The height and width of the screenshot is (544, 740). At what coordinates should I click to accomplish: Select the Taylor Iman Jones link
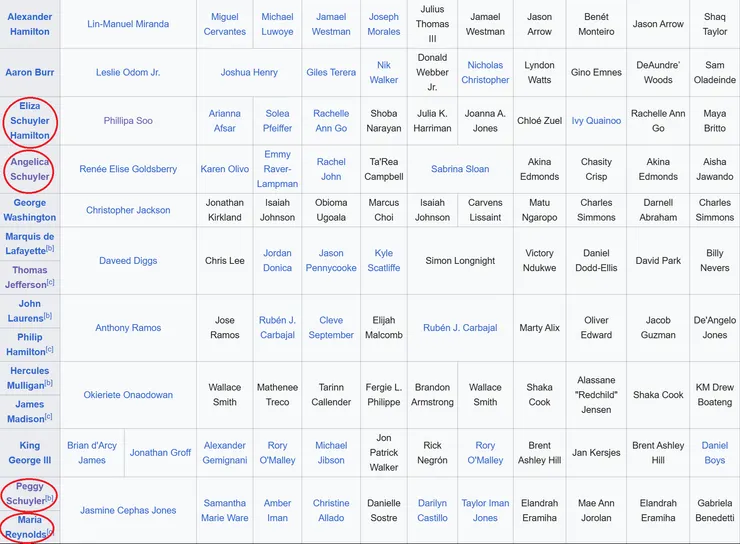[485, 510]
